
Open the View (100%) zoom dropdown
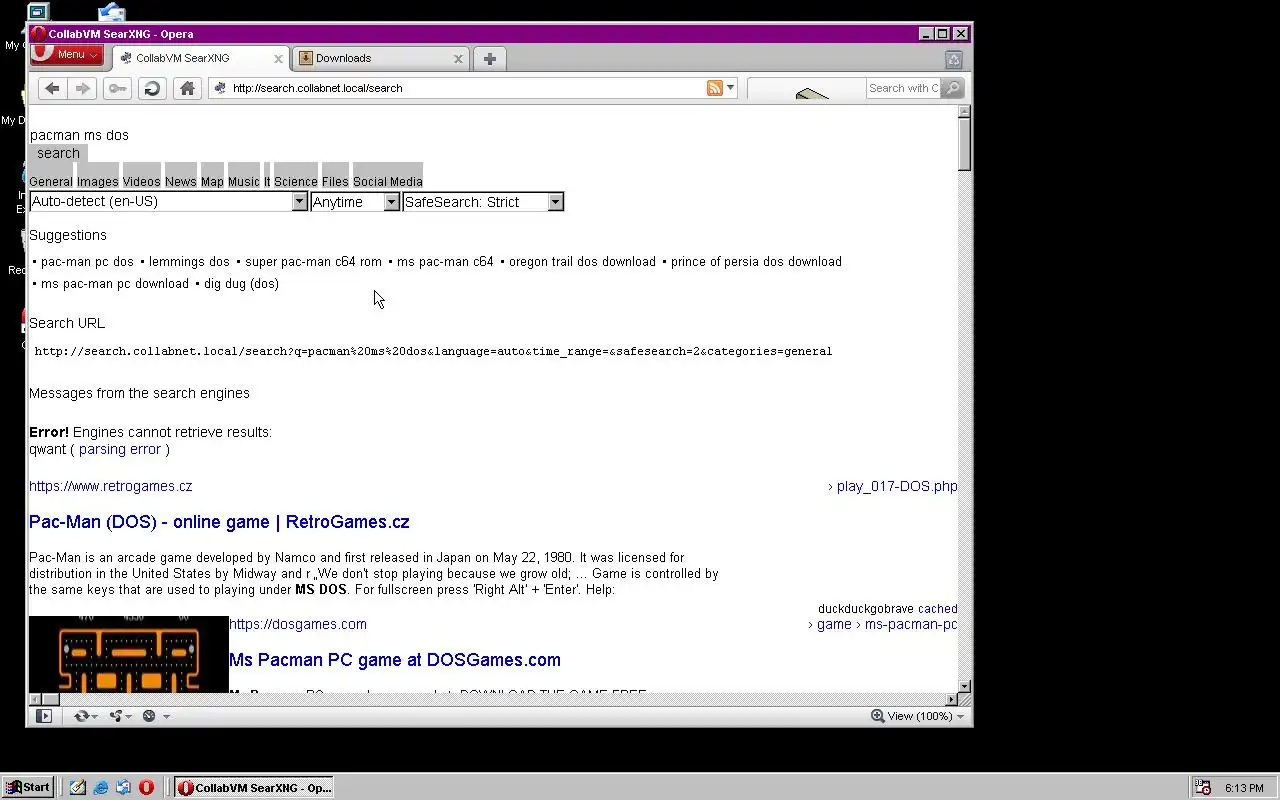(918, 716)
